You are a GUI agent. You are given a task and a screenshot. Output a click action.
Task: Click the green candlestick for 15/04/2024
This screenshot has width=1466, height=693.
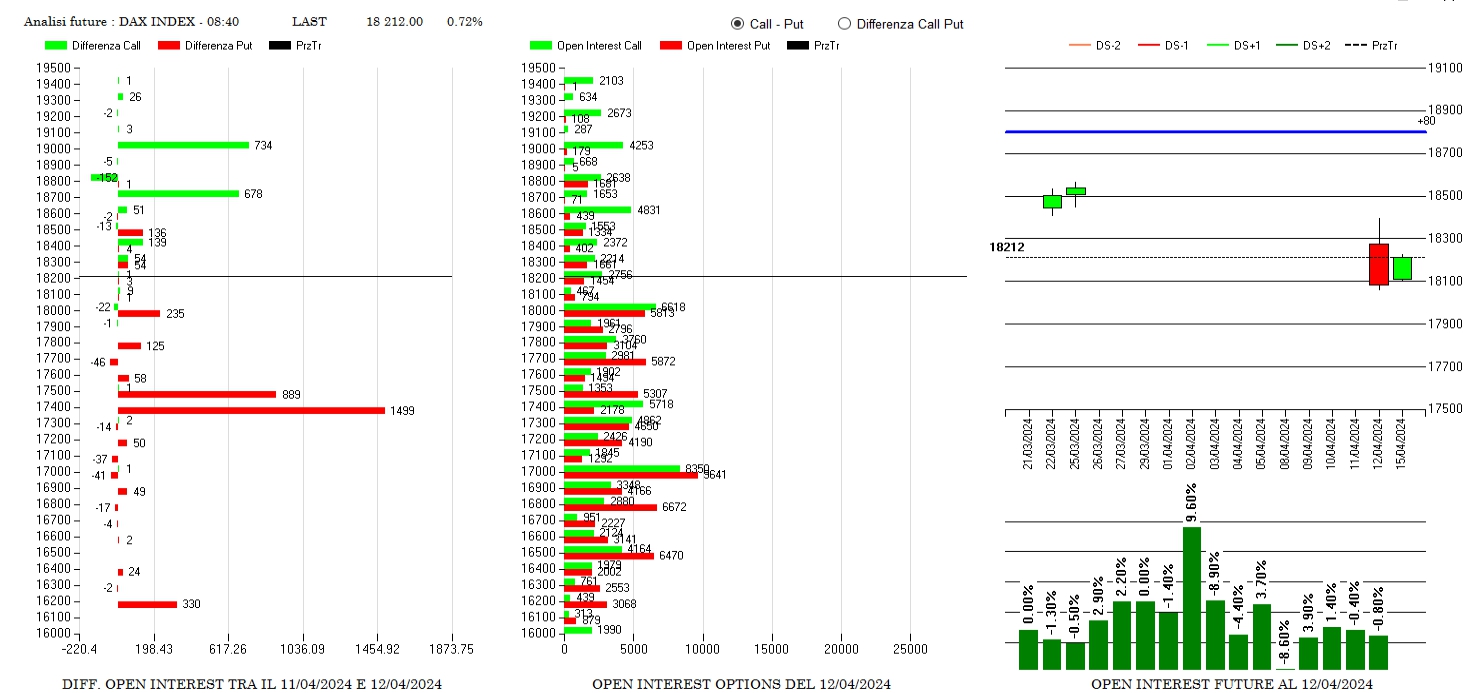pyautogui.click(x=1402, y=268)
